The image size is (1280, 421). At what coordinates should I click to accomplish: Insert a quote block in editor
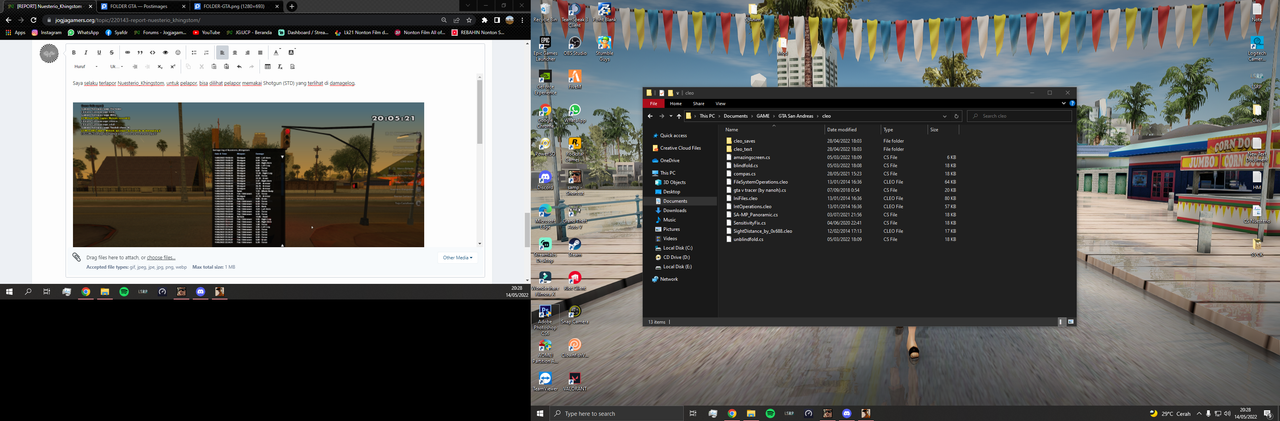pyautogui.click(x=140, y=53)
